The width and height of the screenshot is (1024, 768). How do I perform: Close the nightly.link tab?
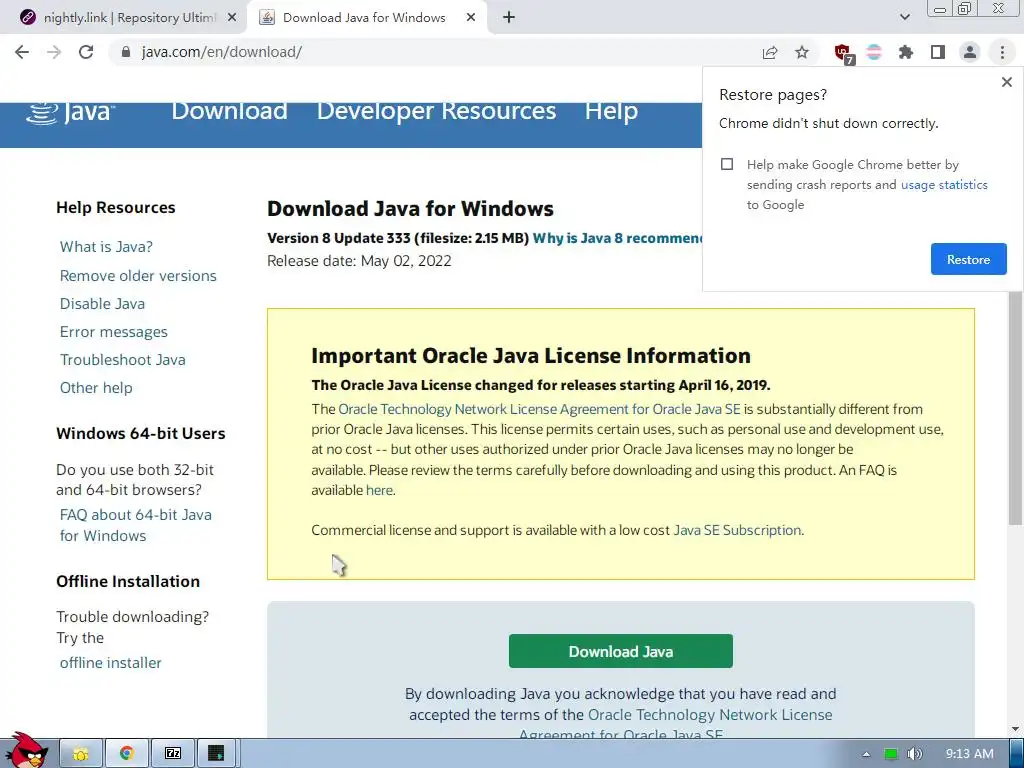[x=232, y=18]
